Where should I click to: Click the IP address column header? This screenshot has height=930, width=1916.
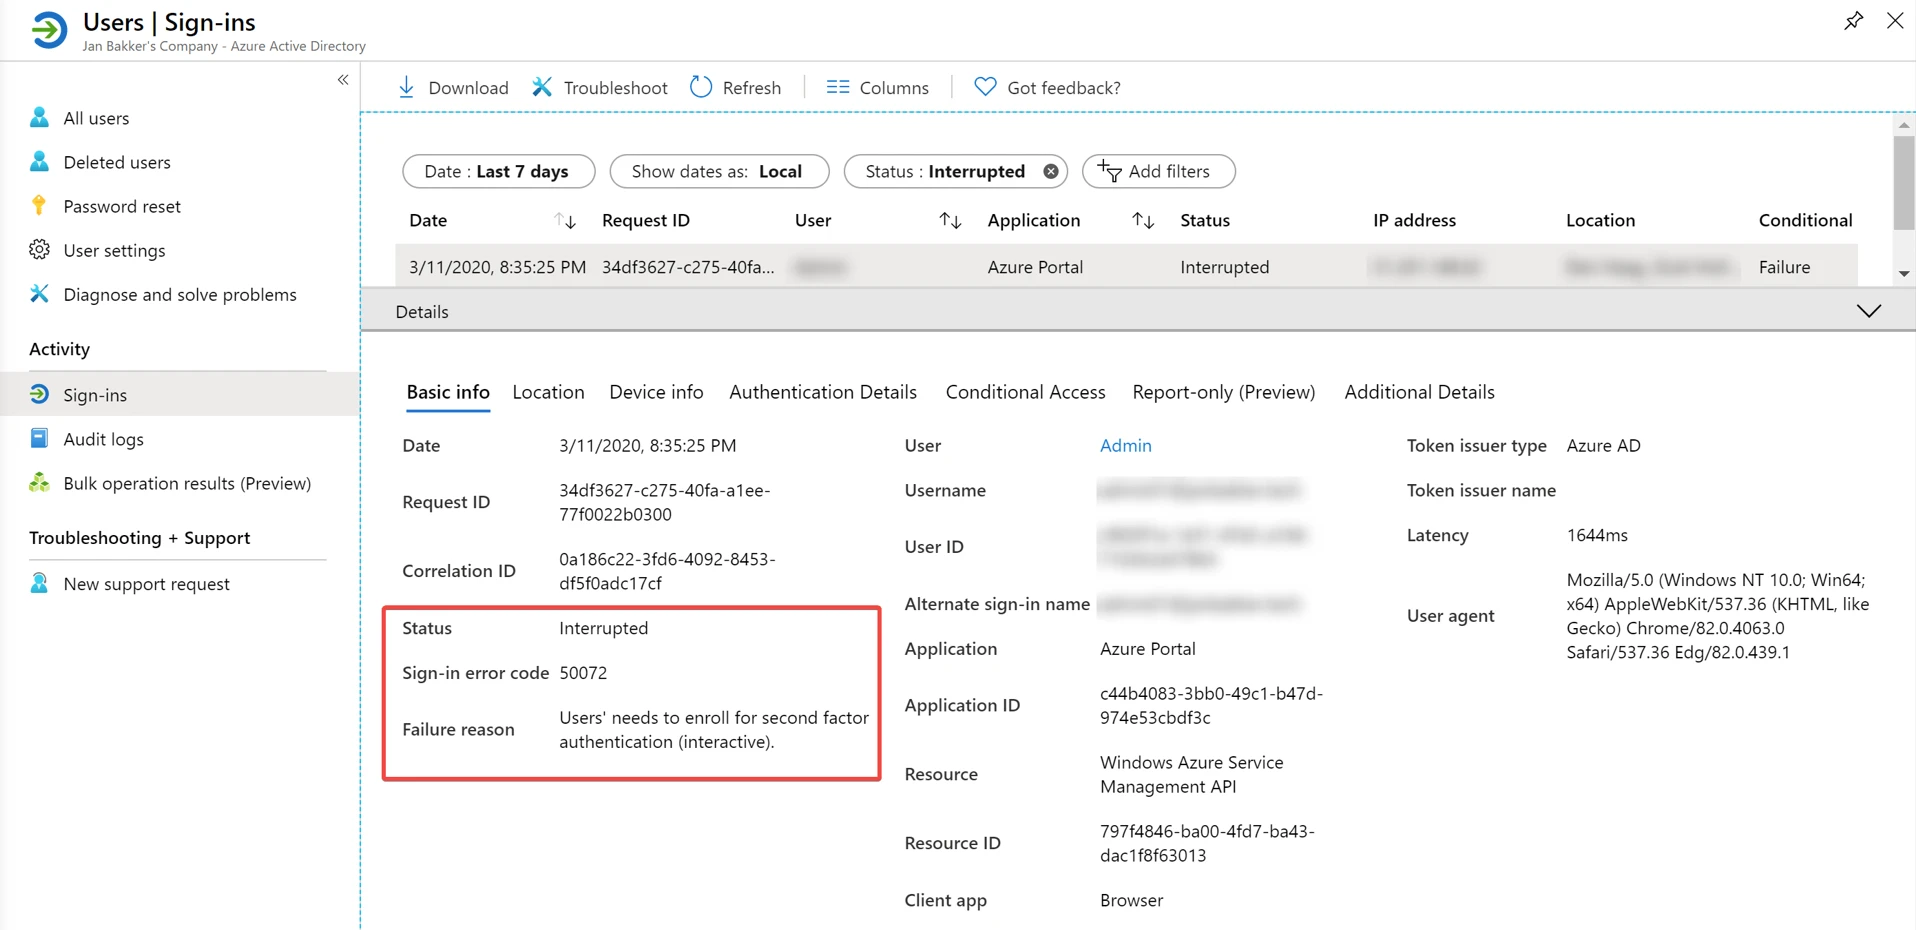(x=1414, y=220)
